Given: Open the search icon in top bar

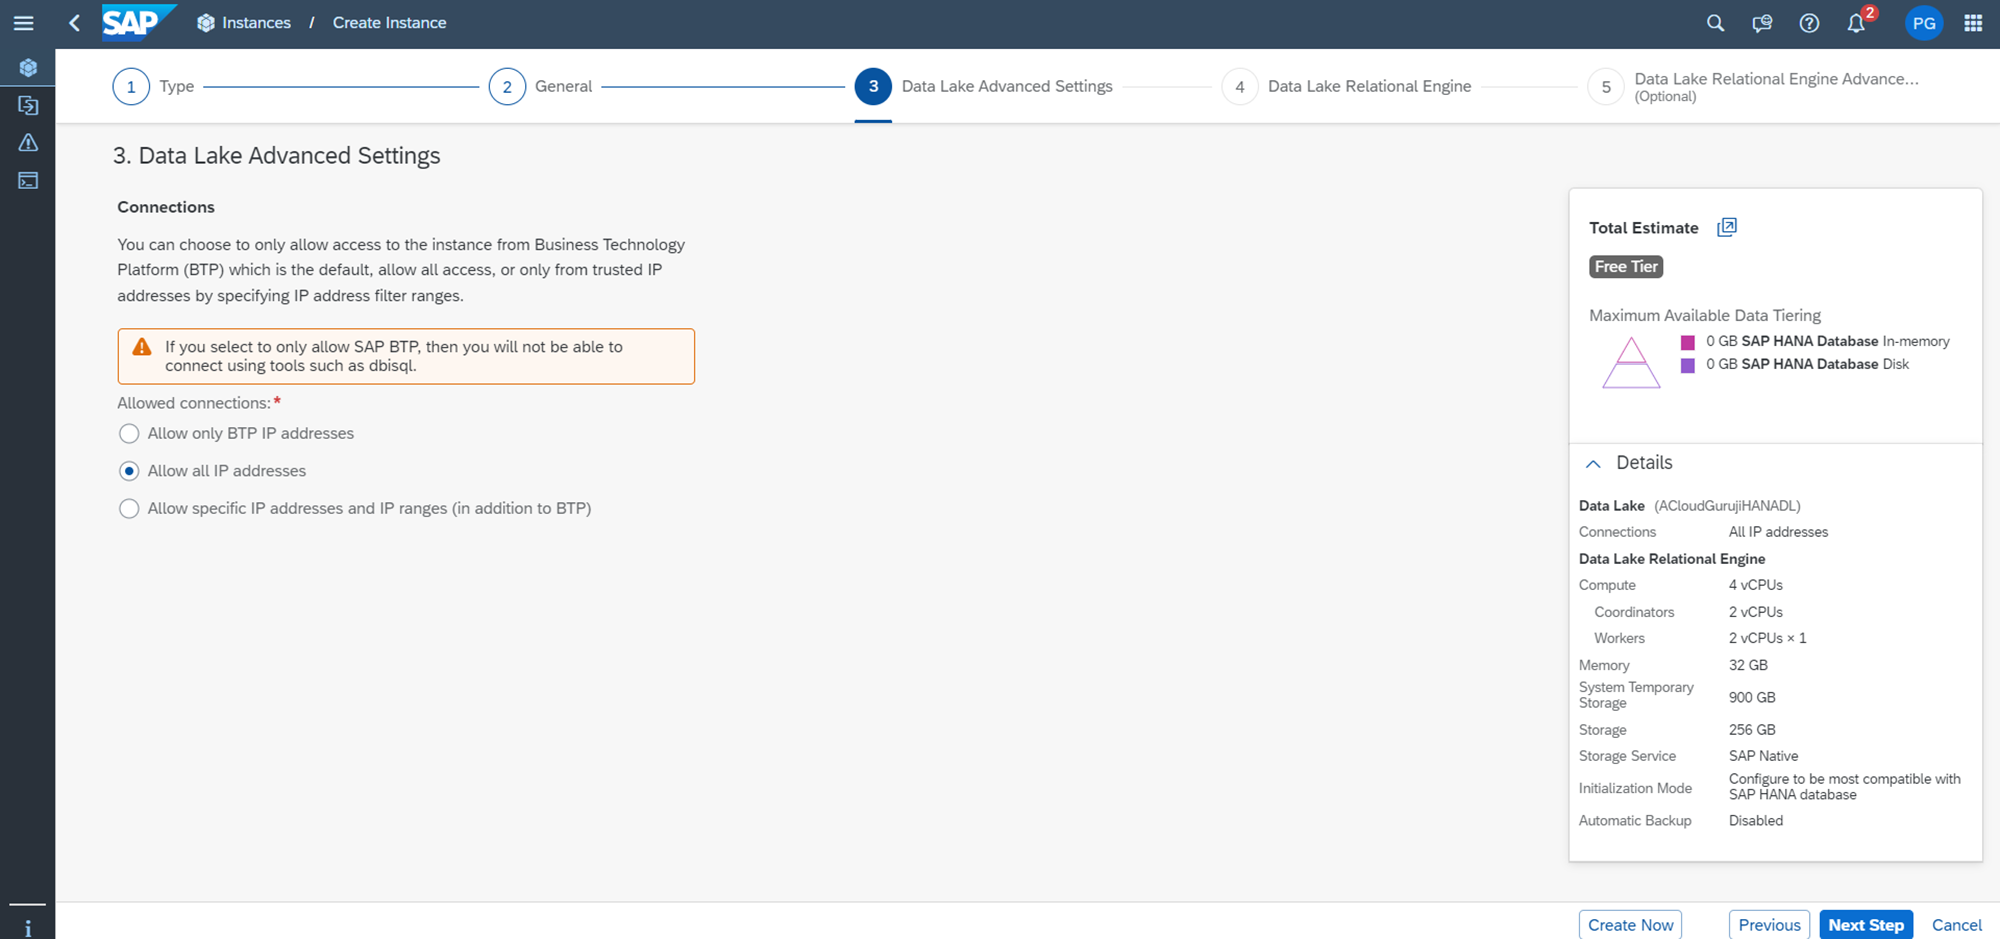Looking at the screenshot, I should [1715, 23].
